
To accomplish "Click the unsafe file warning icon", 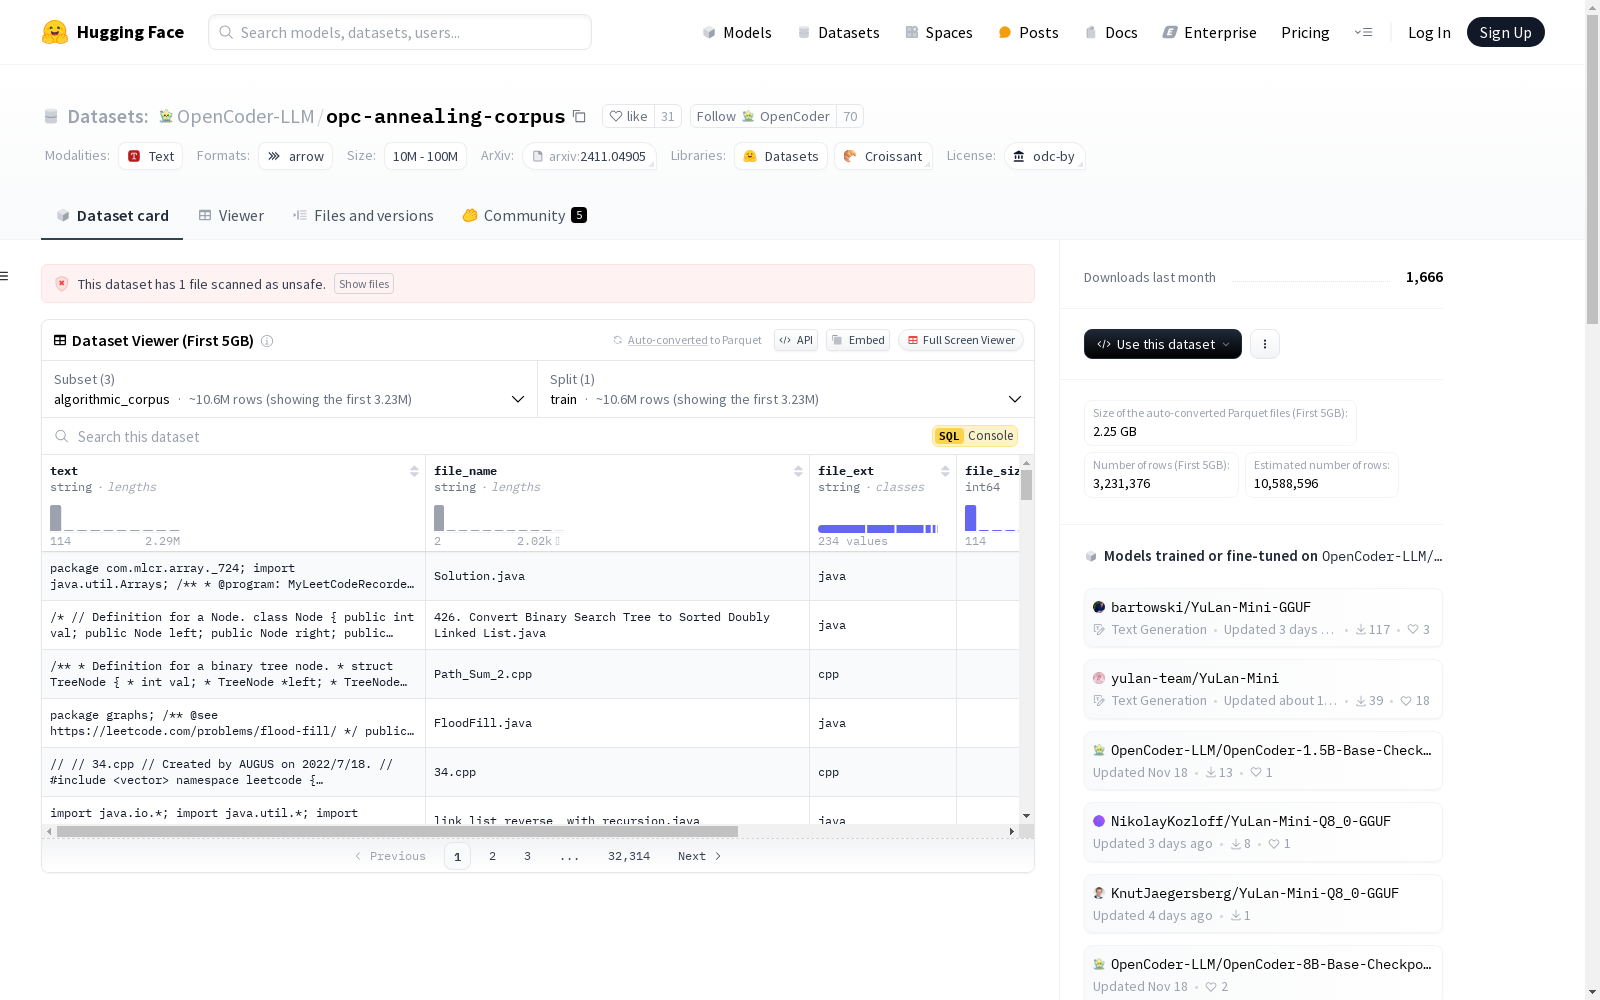I will [x=62, y=284].
